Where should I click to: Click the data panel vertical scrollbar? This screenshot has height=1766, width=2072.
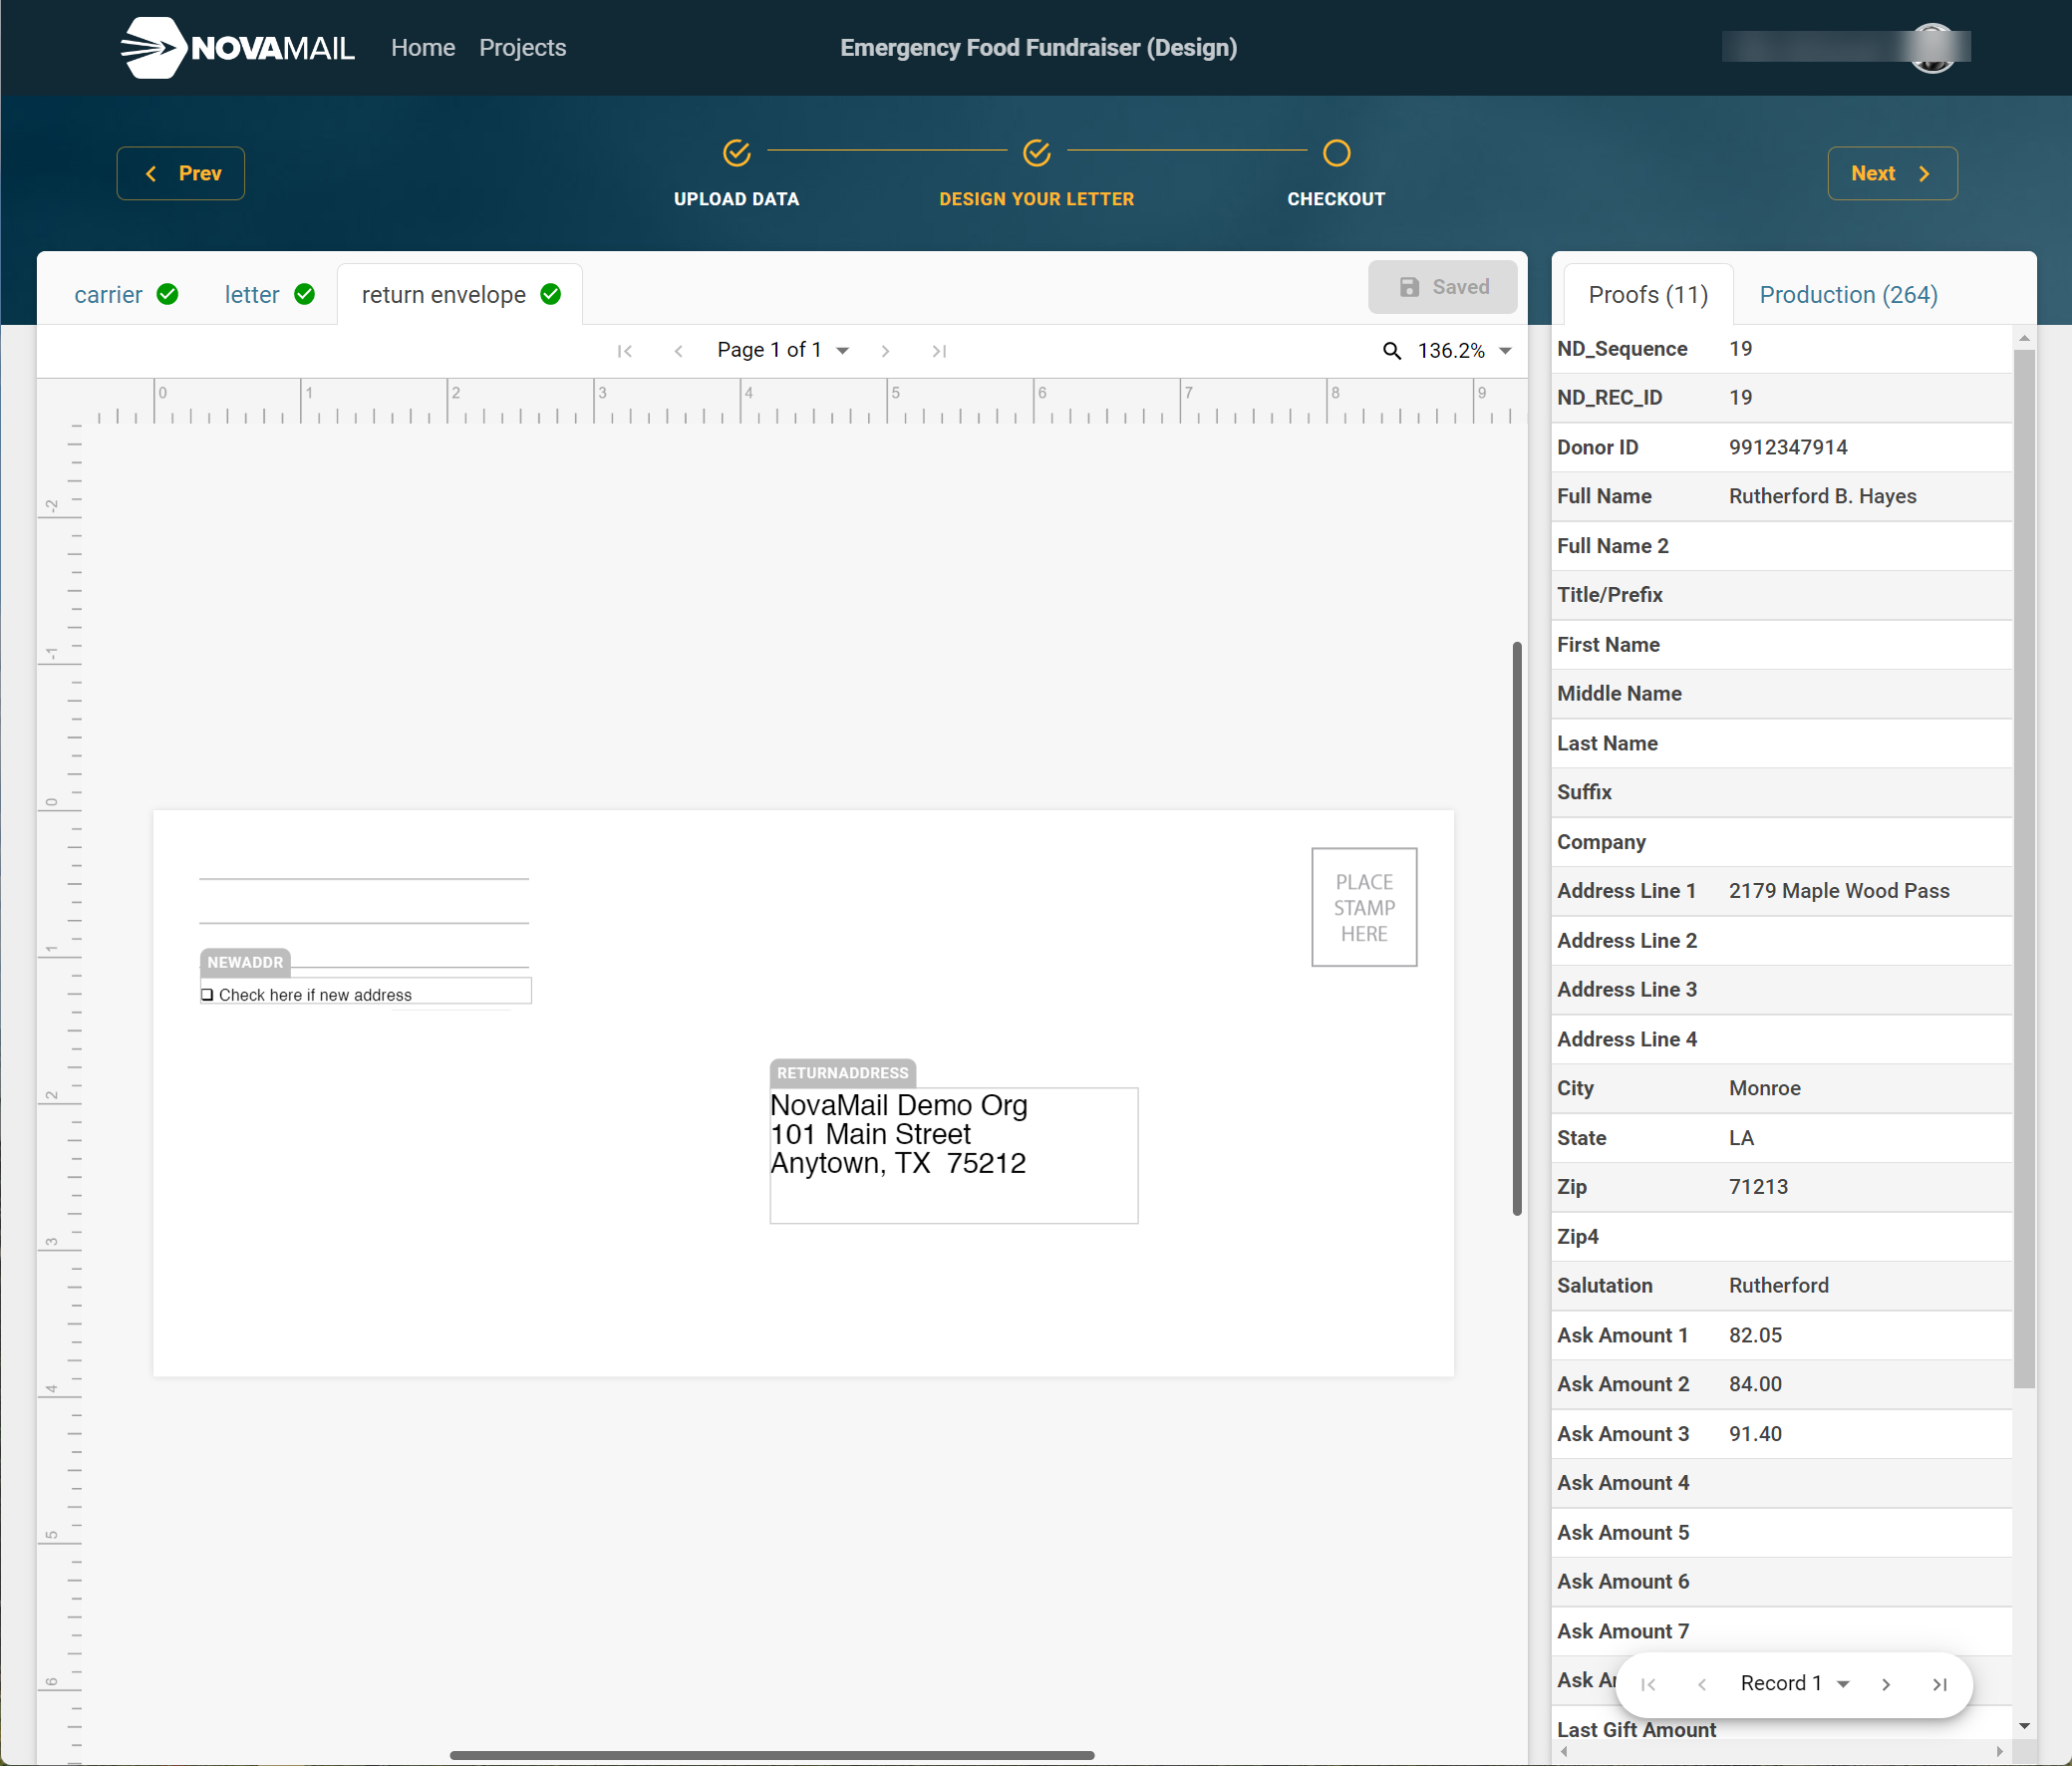click(x=2024, y=868)
